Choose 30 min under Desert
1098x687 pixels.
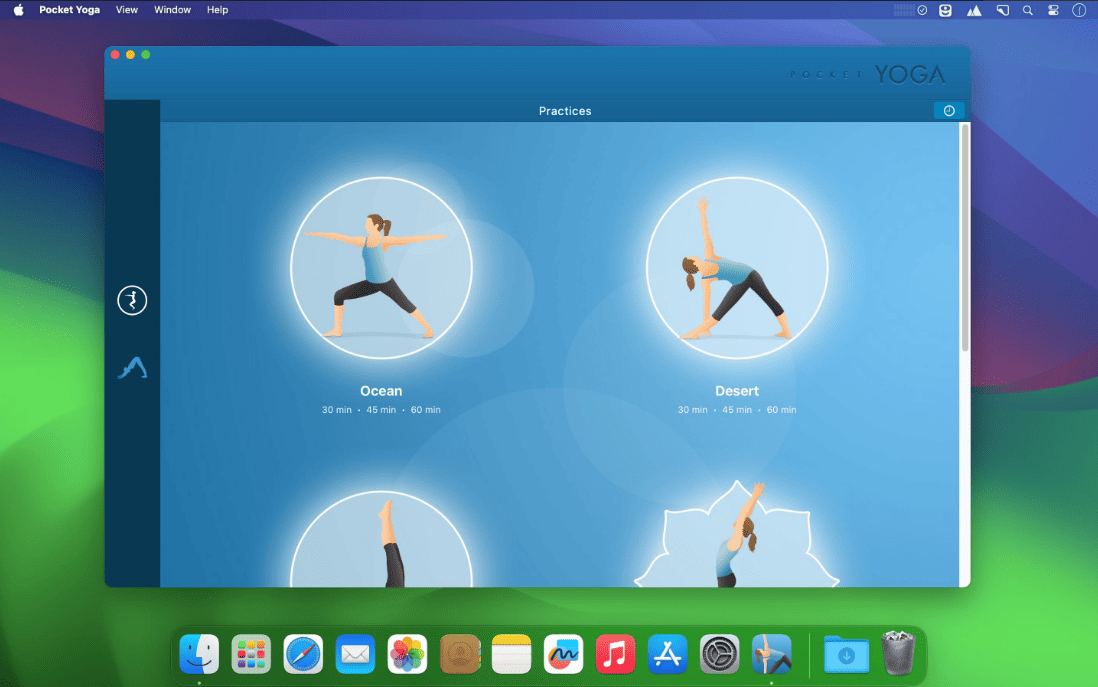693,410
